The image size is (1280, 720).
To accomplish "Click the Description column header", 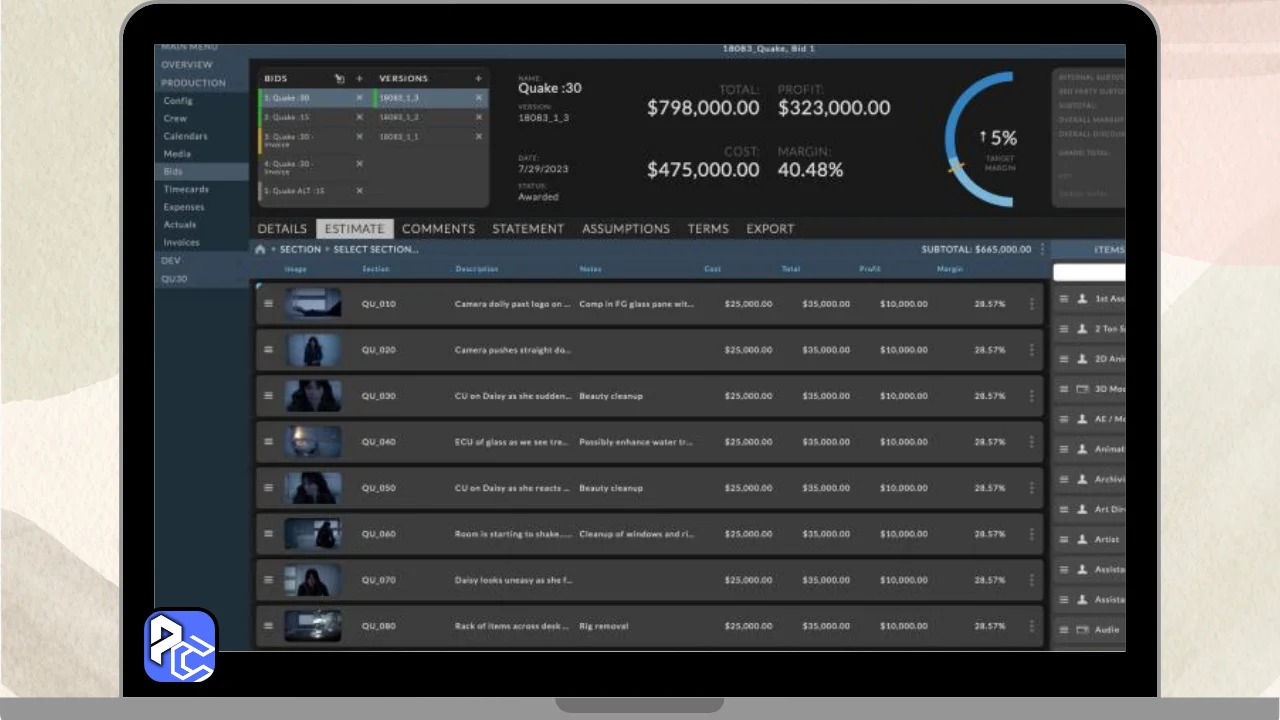I will (477, 269).
